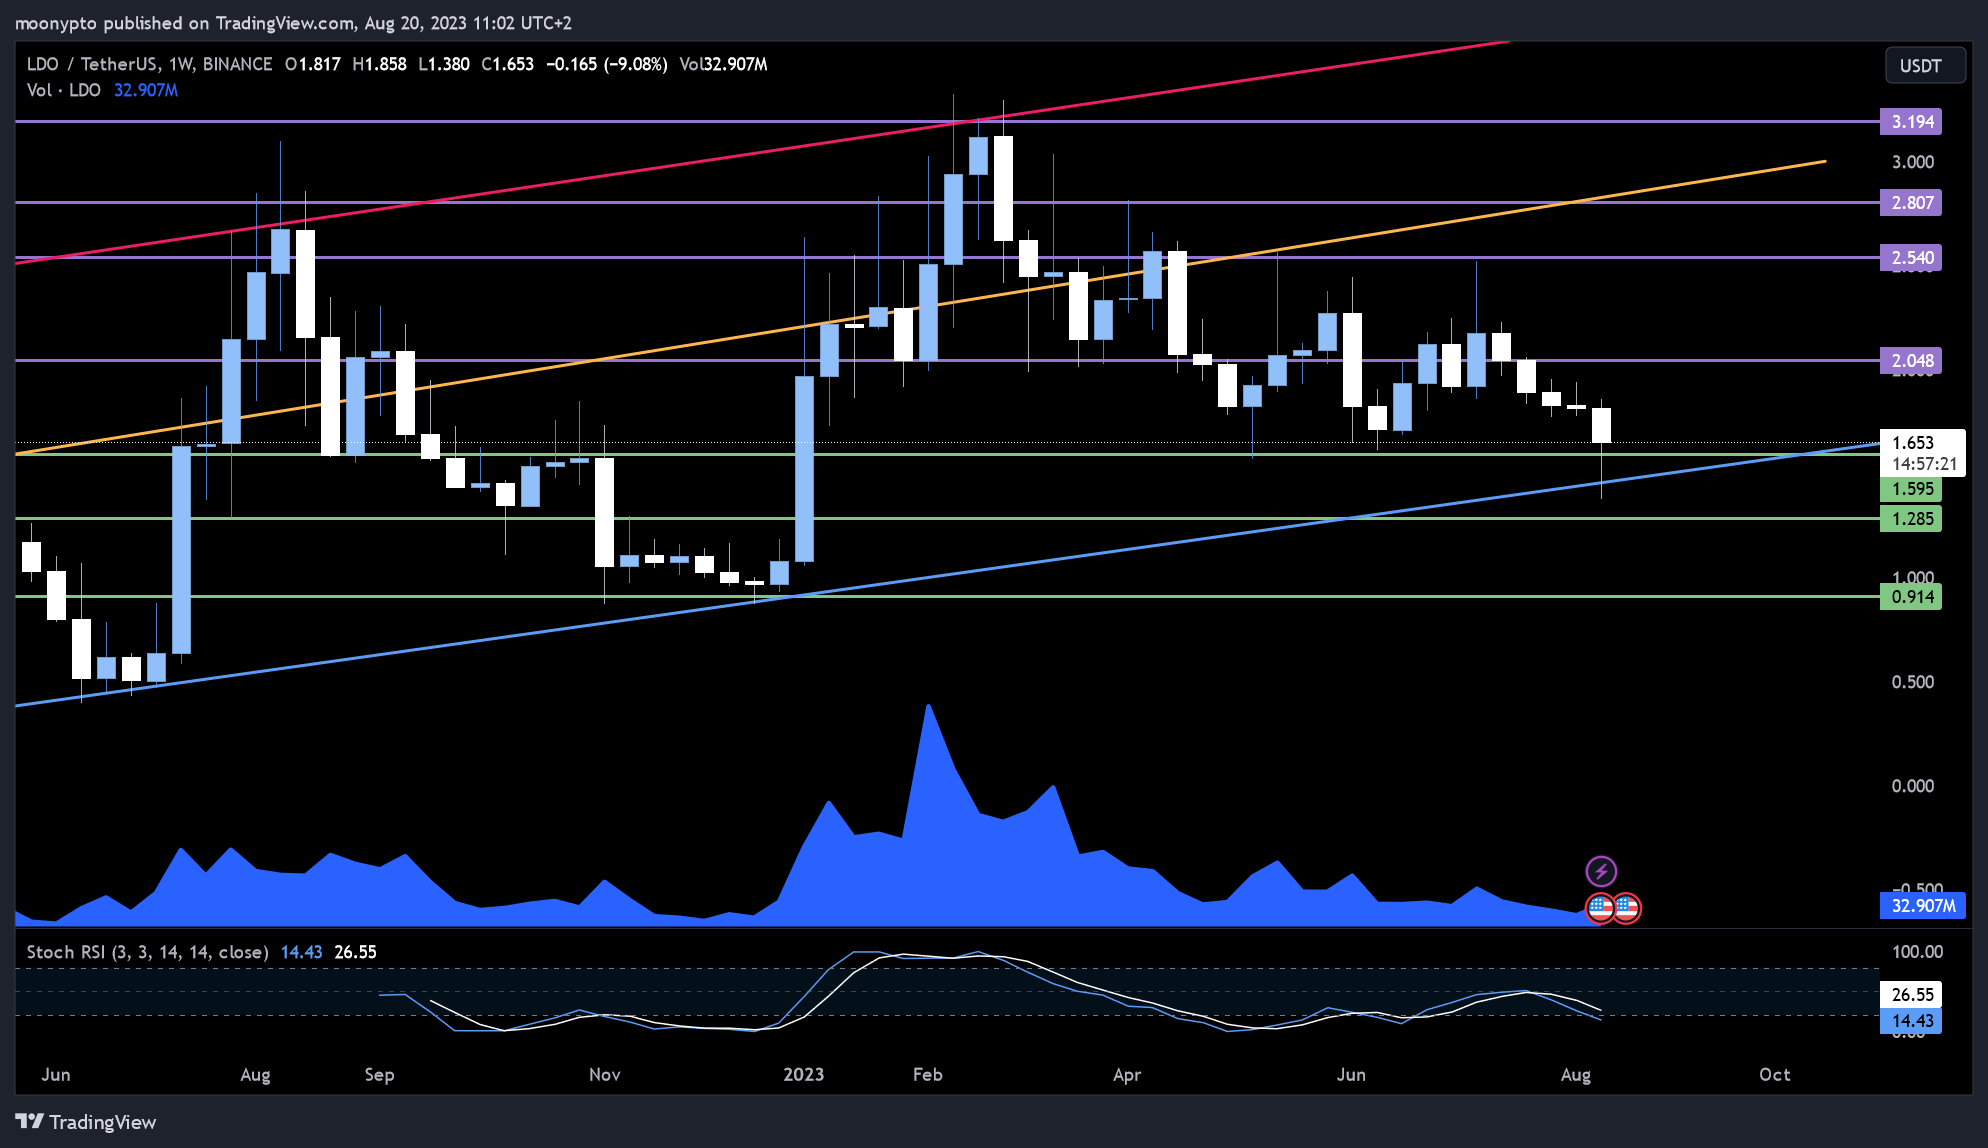The image size is (1988, 1148).
Task: Click the Vol · LDO indicator legend
Action: 64,90
